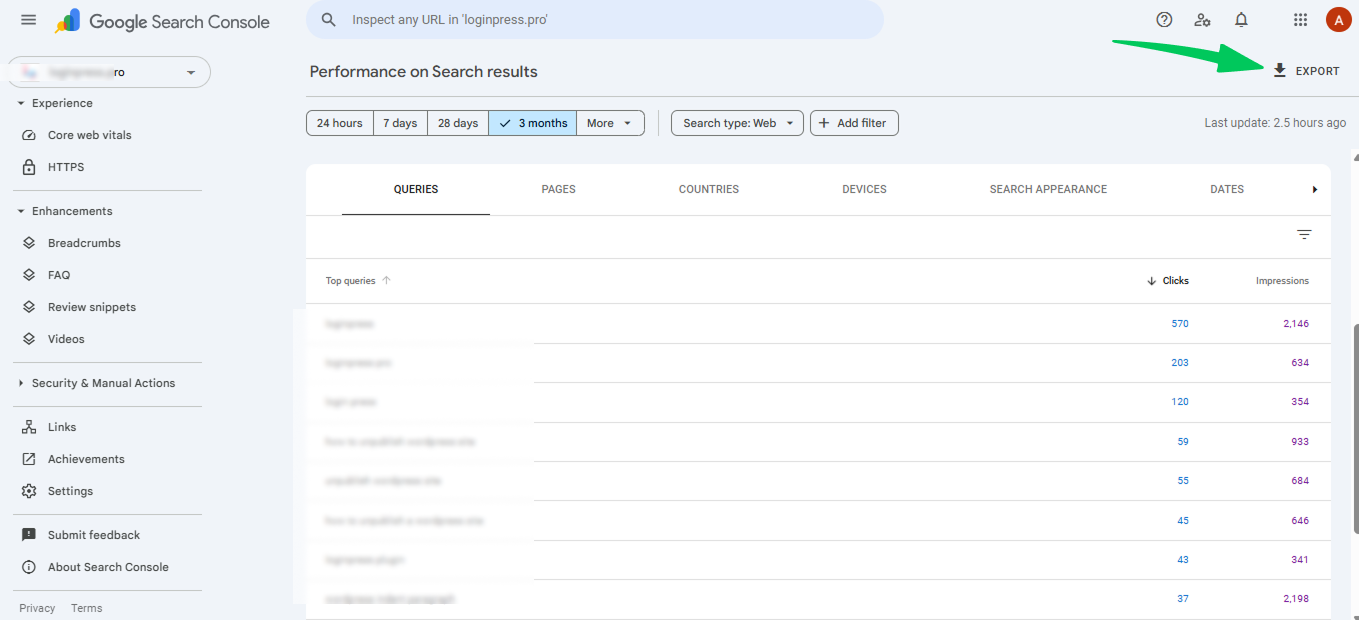Open the table filter rows icon
The image size is (1359, 620).
pyautogui.click(x=1304, y=235)
